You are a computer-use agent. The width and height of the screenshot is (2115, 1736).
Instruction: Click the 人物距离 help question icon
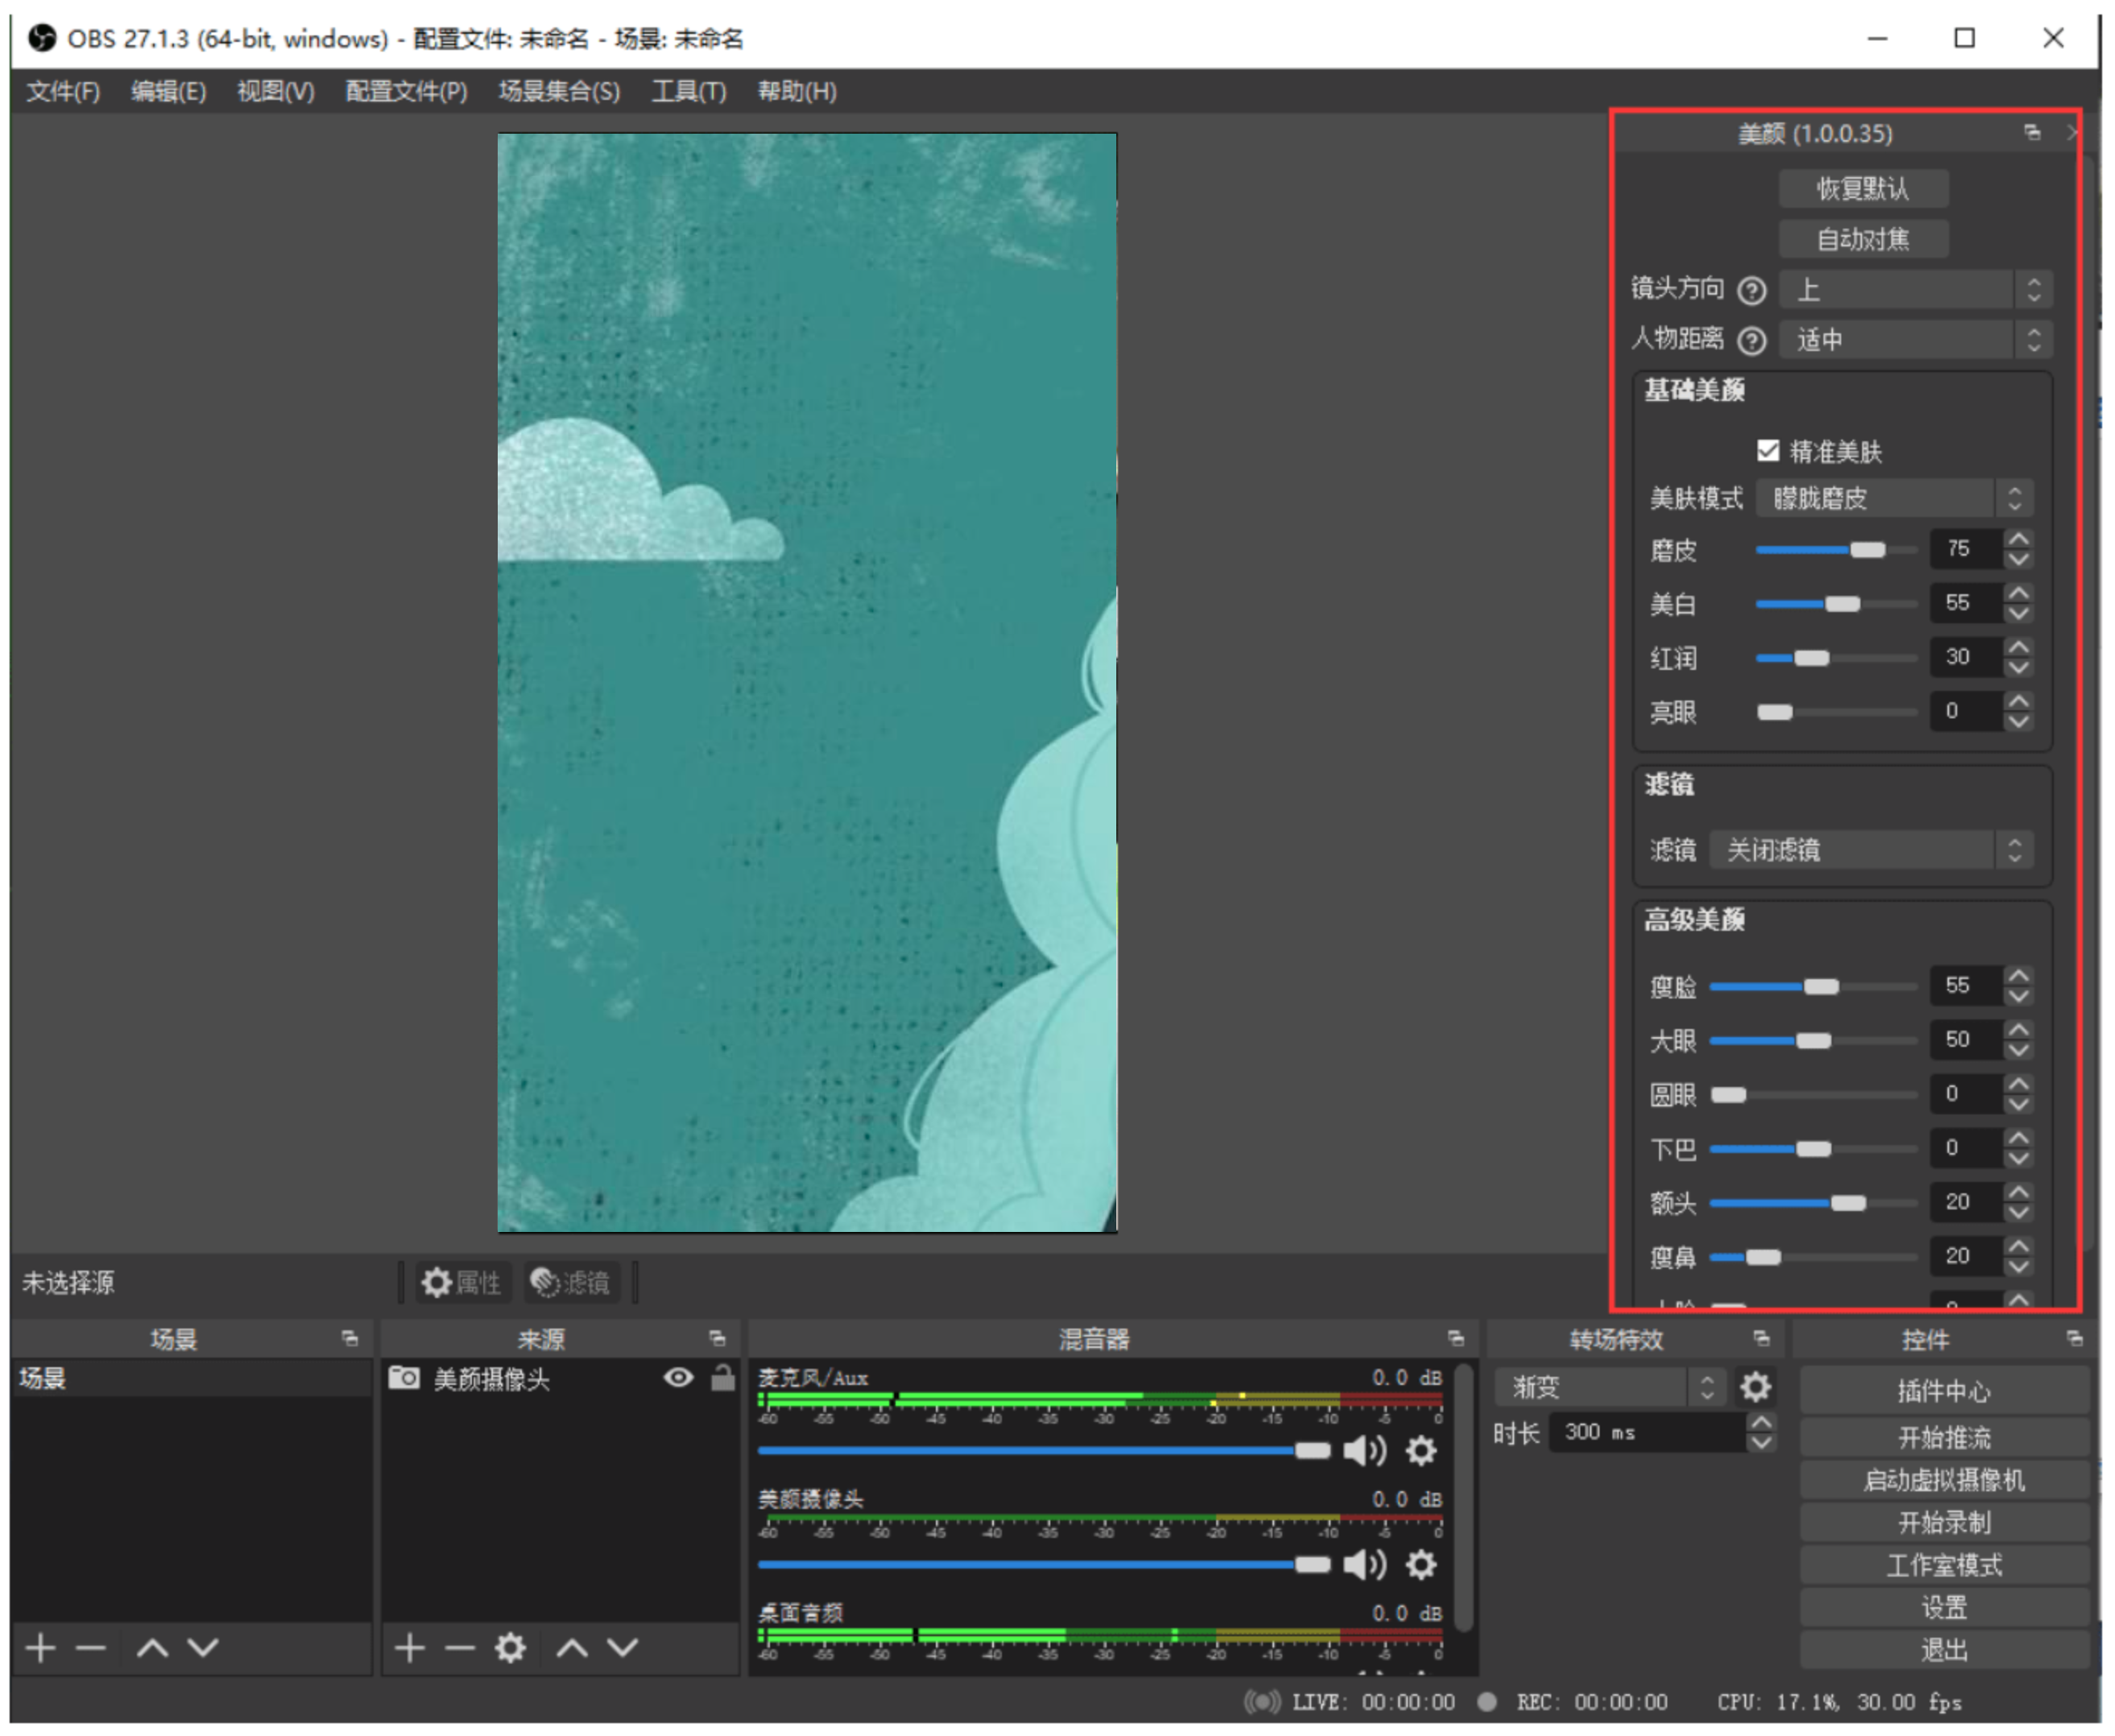(1752, 340)
